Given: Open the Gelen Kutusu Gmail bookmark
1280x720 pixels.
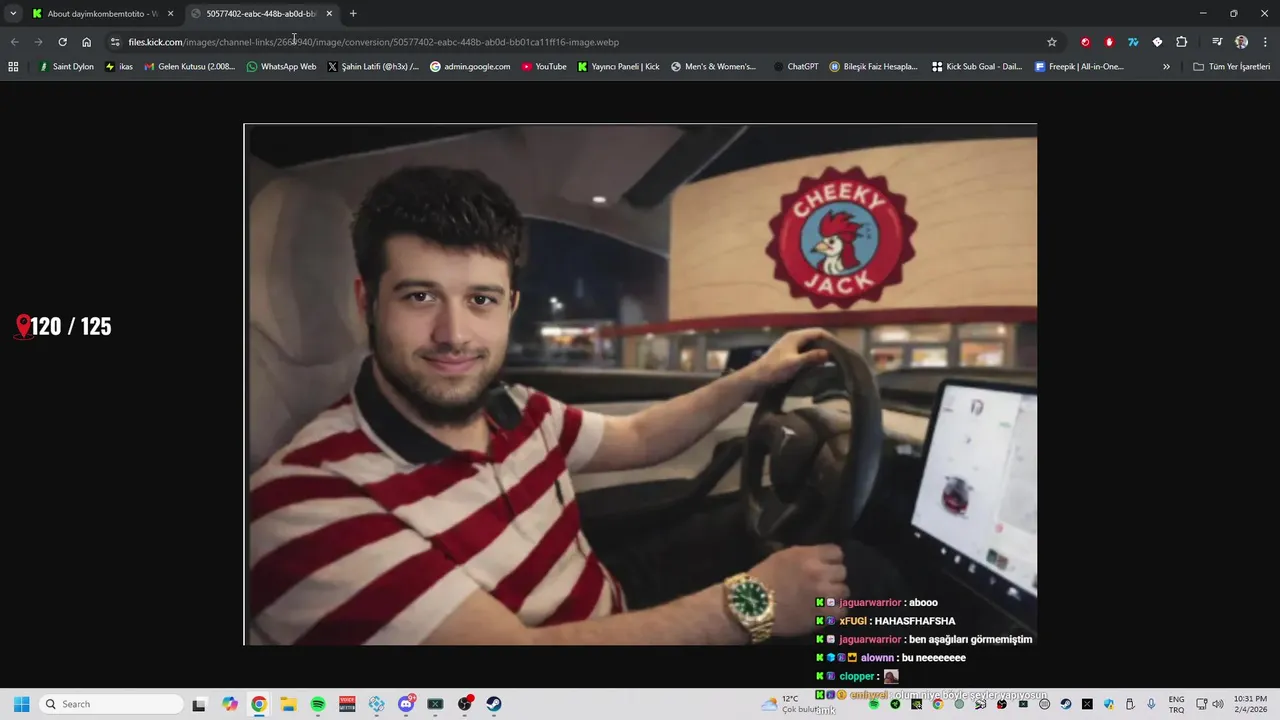Looking at the screenshot, I should coord(190,67).
